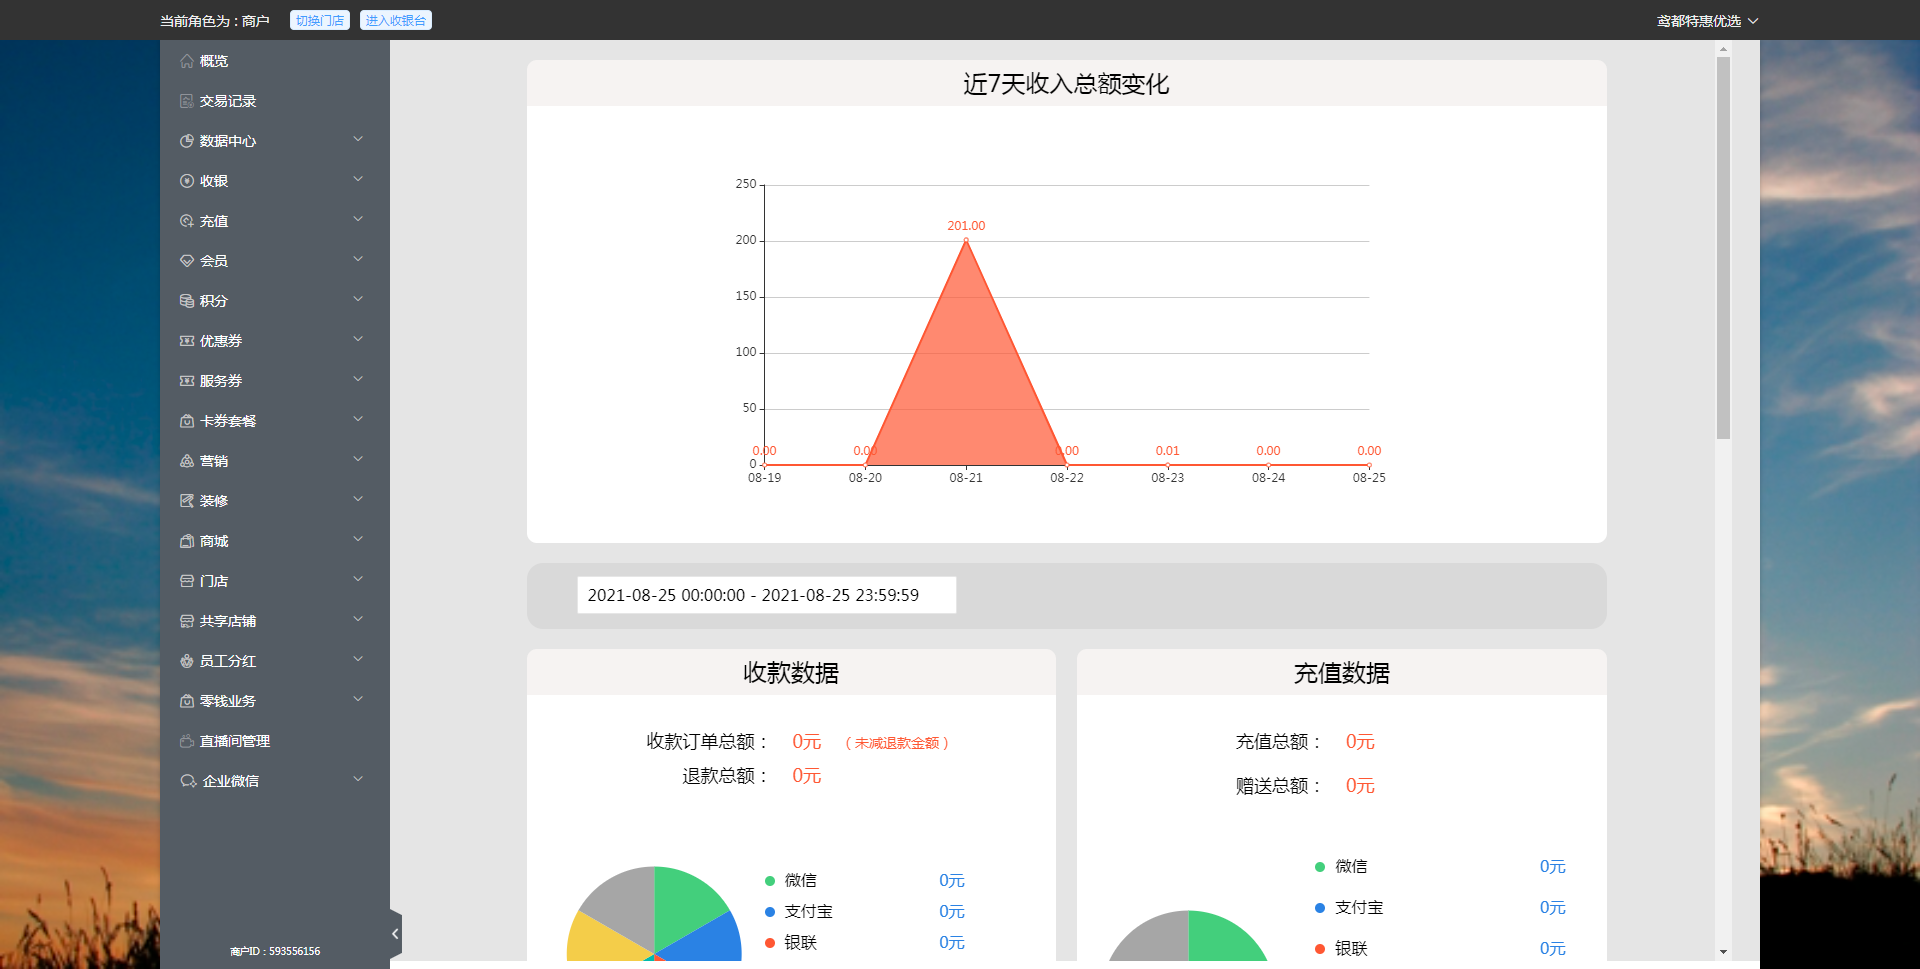This screenshot has width=1920, height=969.
Task: Click the page vertical scrollbar thumb
Action: point(1723,248)
